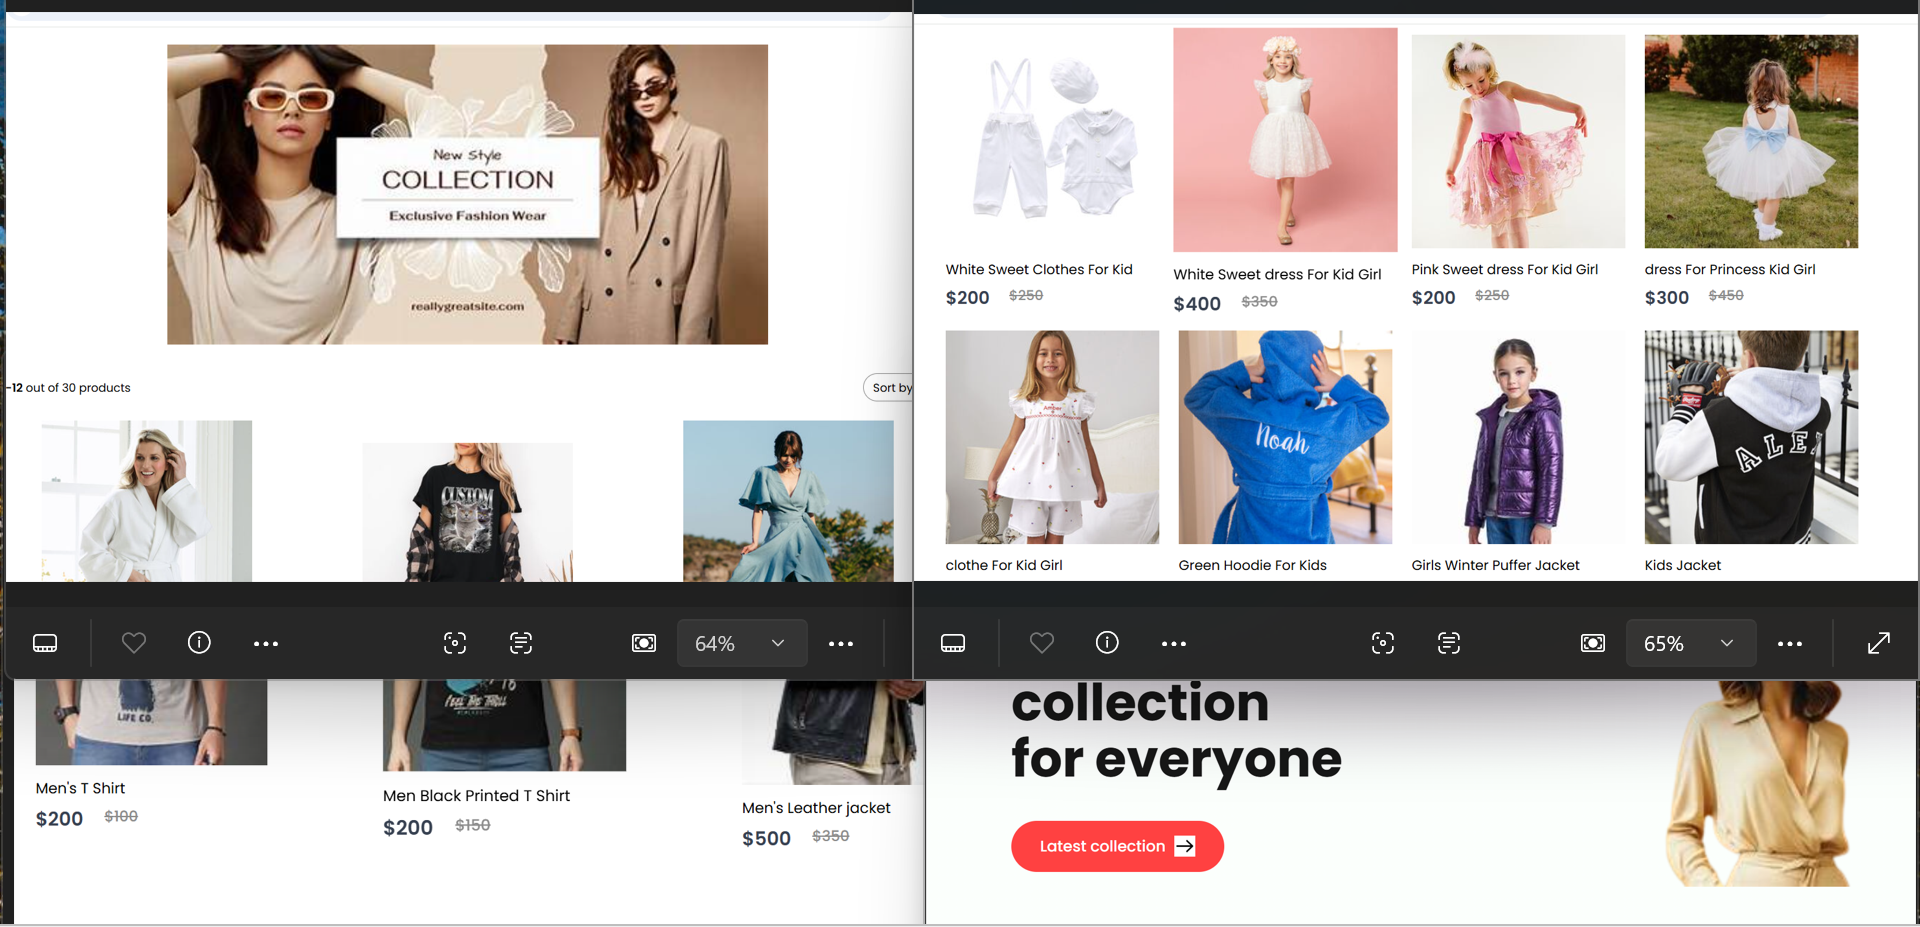
Task: Click the scan text icon in right viewer
Action: click(1448, 643)
